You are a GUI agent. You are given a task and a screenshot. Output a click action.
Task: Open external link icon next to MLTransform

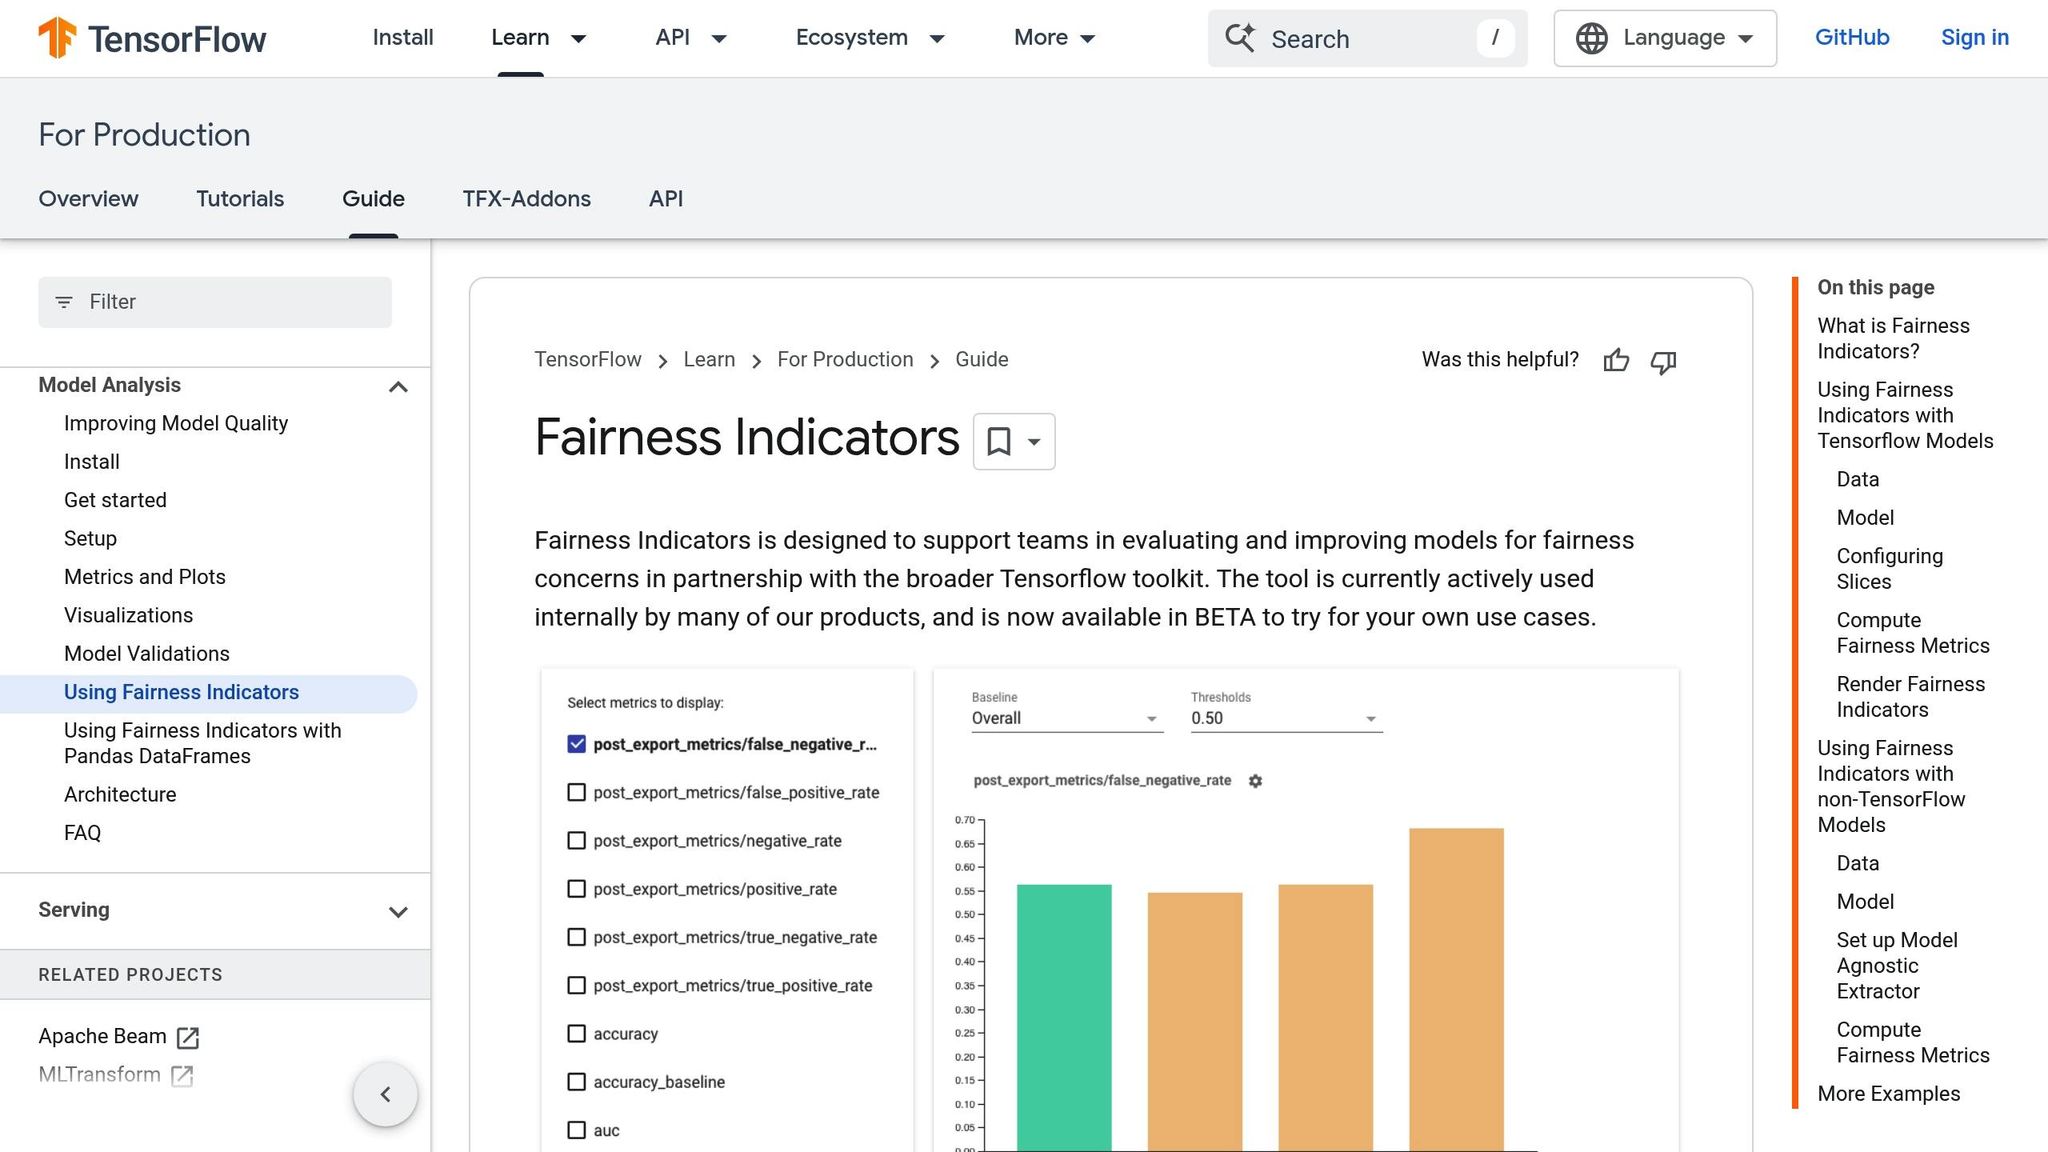click(x=182, y=1075)
